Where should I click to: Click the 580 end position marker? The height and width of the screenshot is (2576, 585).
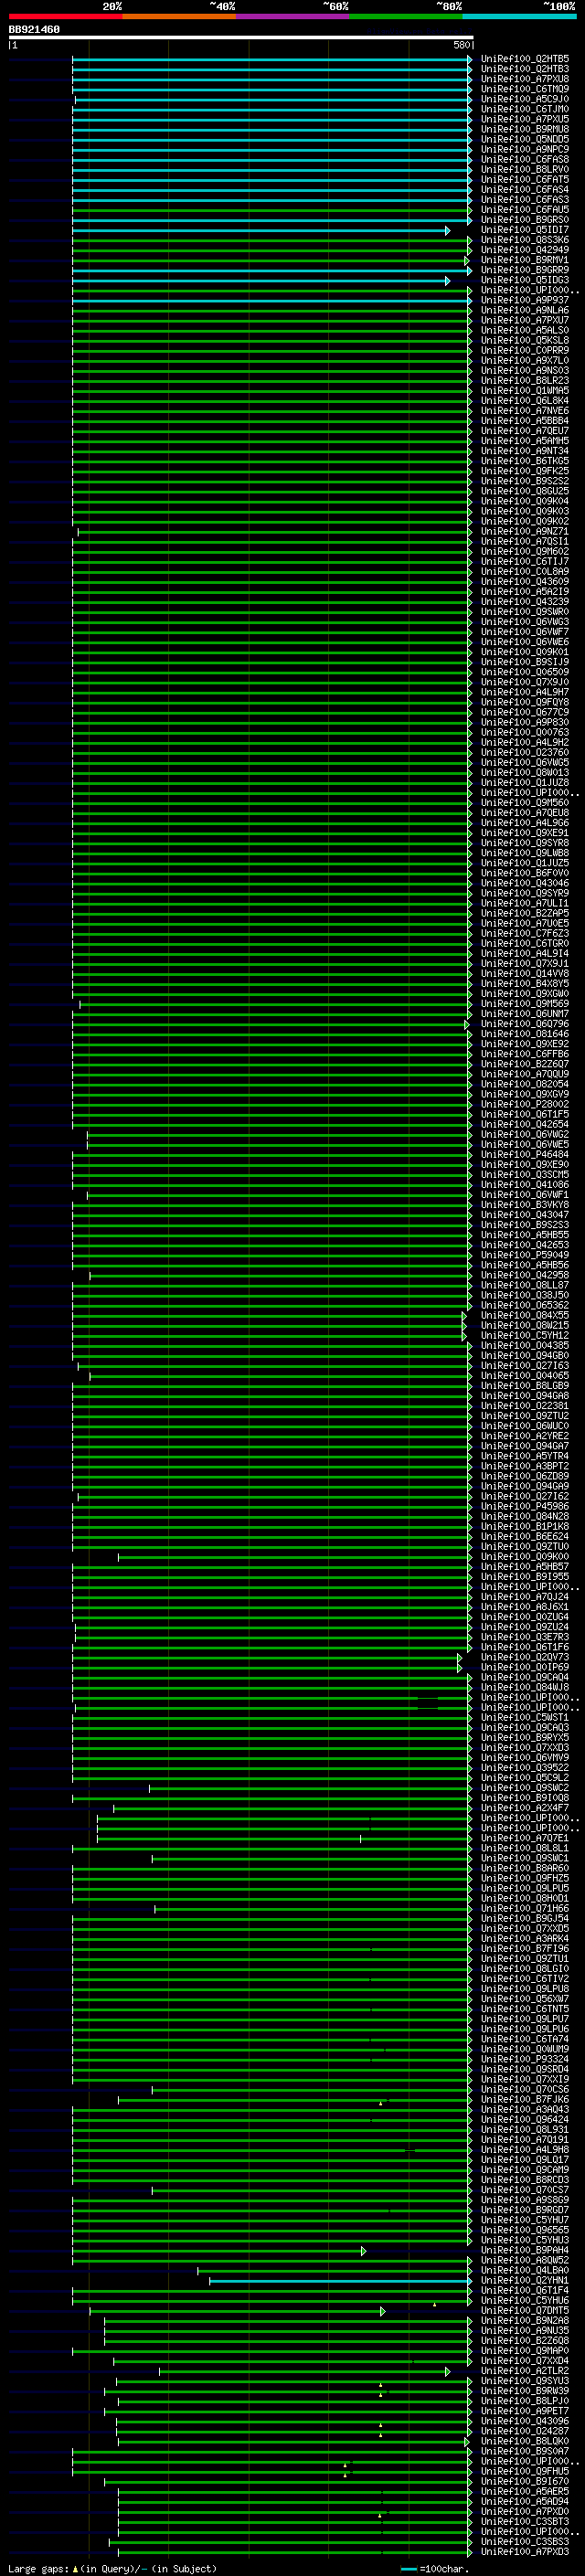point(461,46)
